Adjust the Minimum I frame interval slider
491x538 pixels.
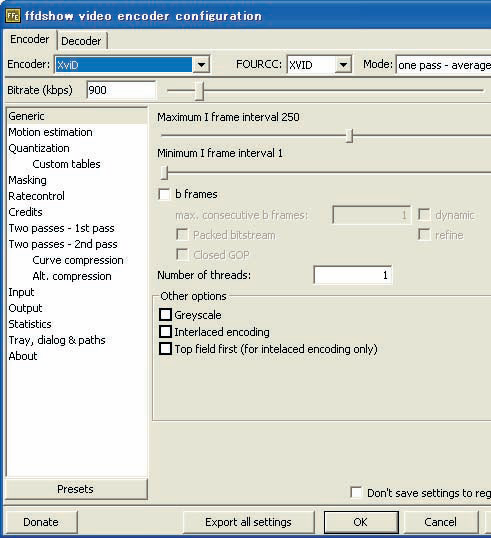pyautogui.click(x=164, y=173)
